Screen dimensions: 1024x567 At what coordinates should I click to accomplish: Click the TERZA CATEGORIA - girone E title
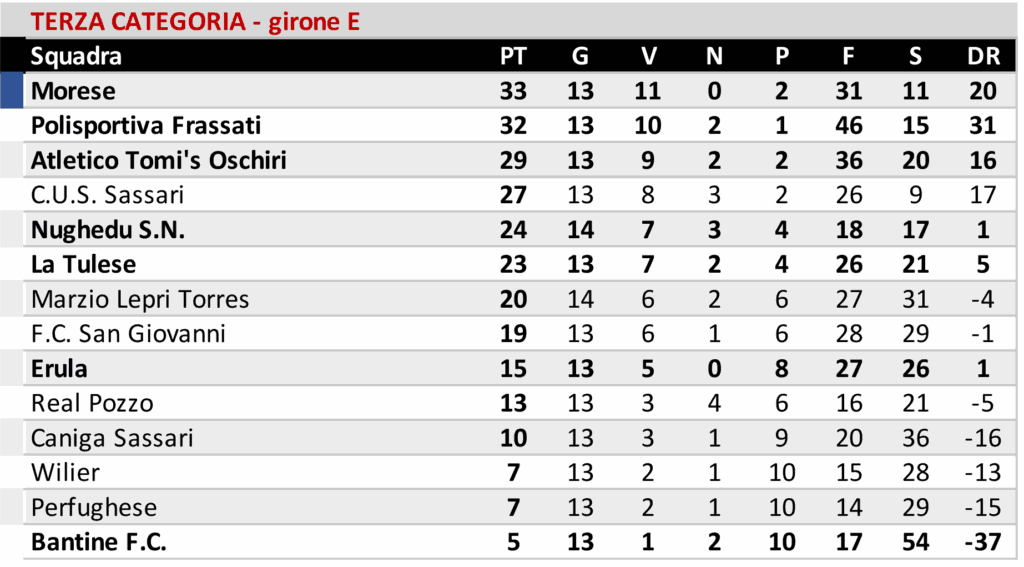195,21
